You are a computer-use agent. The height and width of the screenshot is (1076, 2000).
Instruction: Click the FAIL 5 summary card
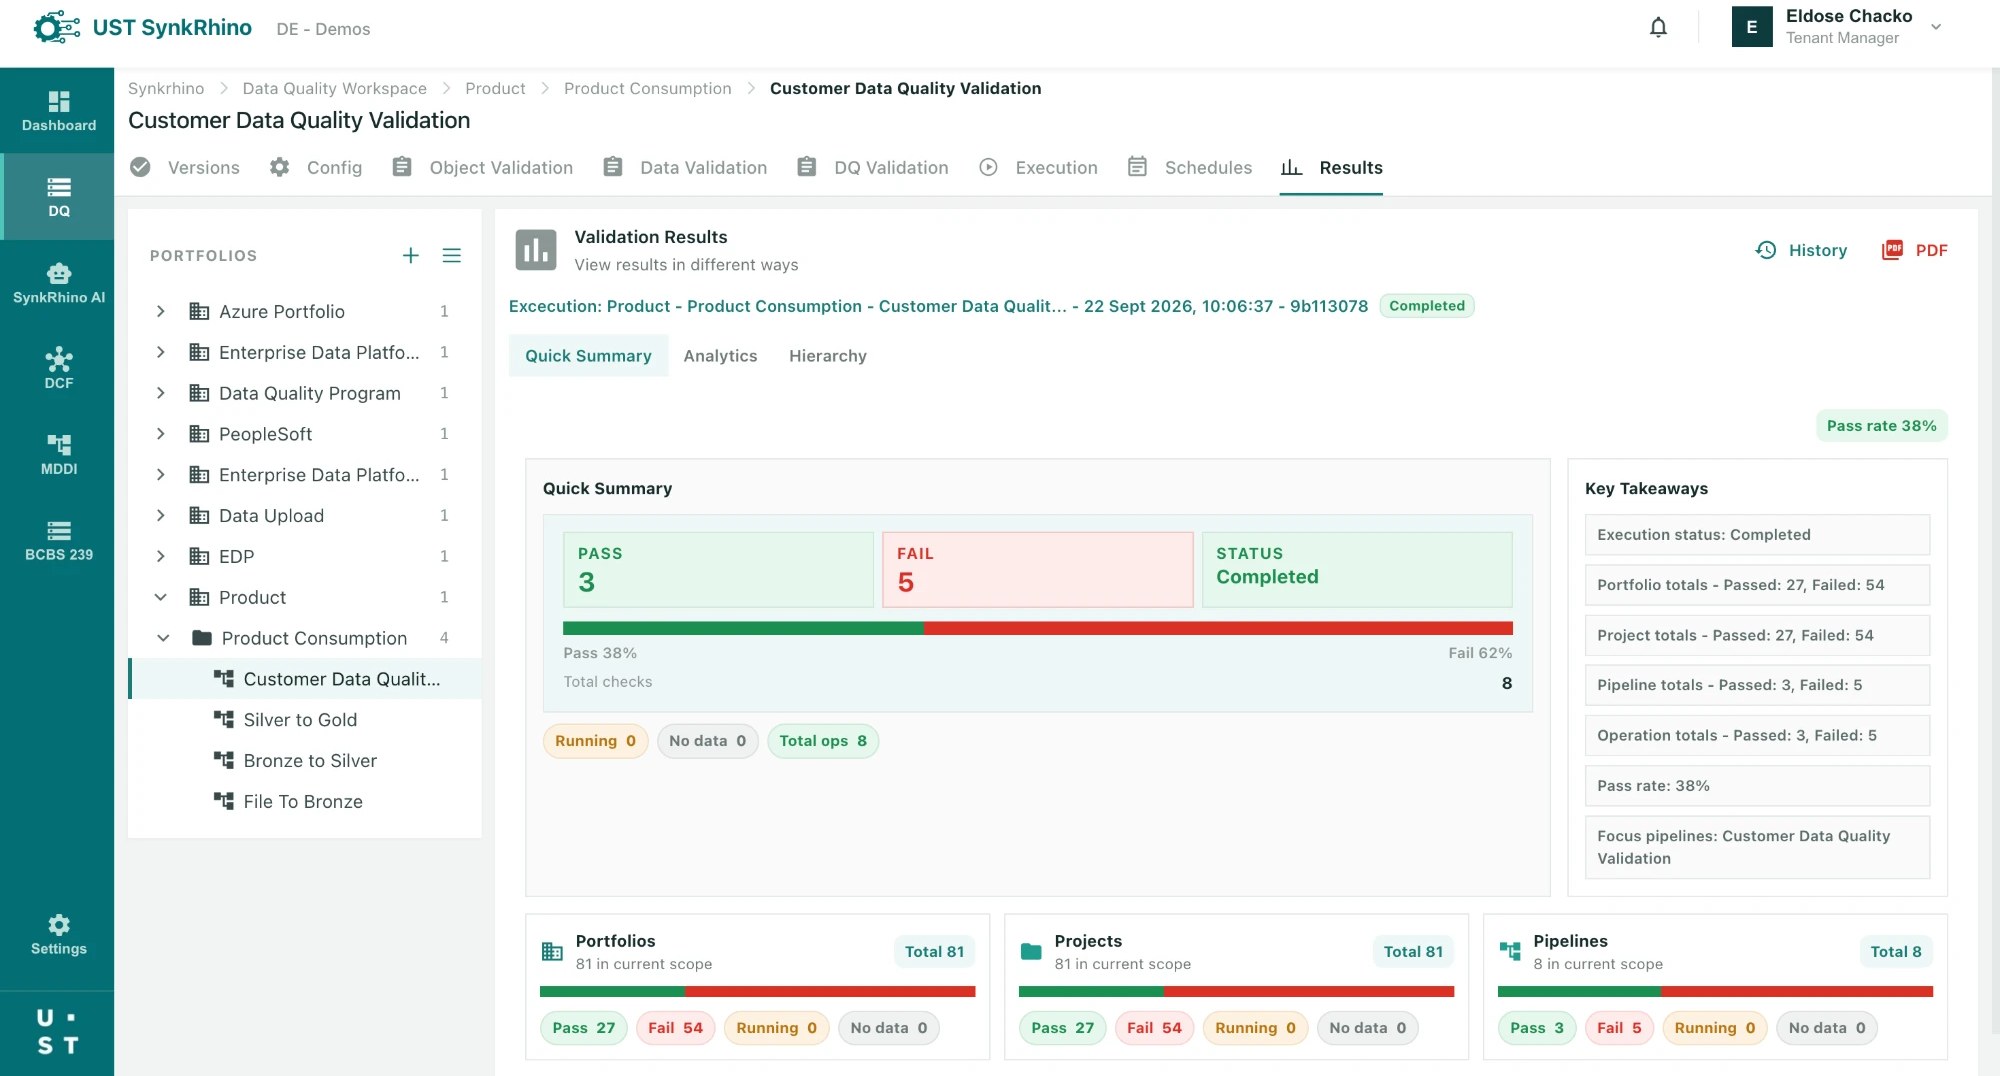(1037, 569)
